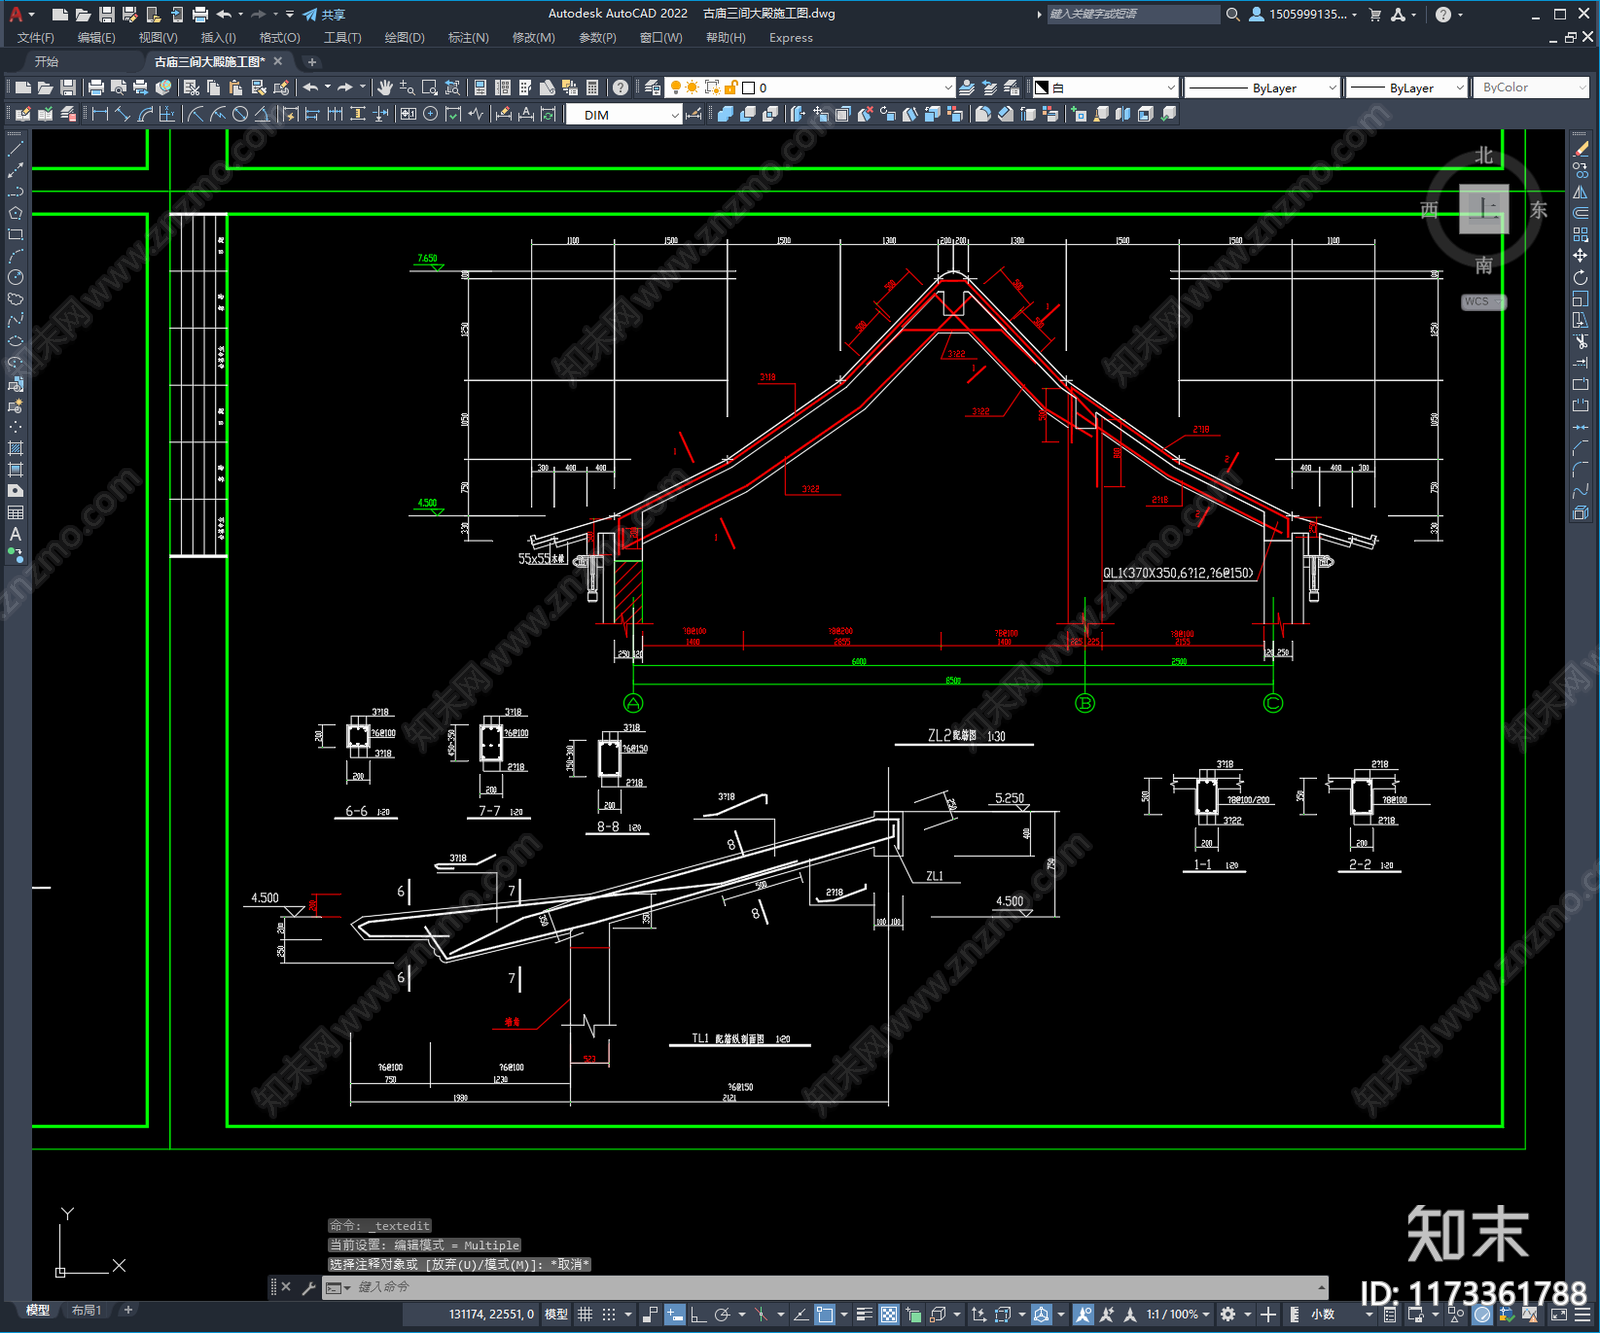The image size is (1600, 1333).
Task: Open the Express menu
Action: (791, 38)
